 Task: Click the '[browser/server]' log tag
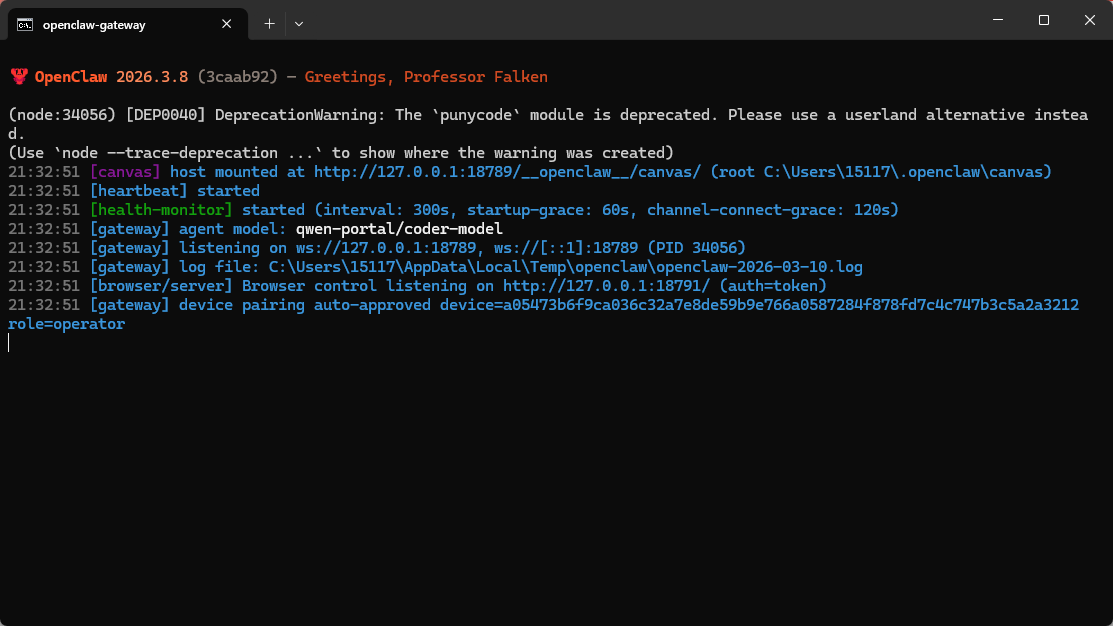[161, 286]
